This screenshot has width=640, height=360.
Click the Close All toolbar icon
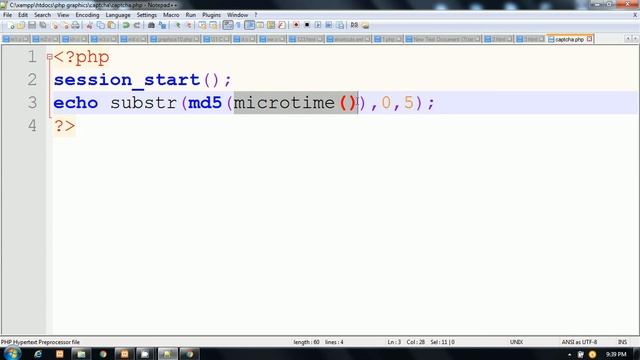(x=65, y=25)
